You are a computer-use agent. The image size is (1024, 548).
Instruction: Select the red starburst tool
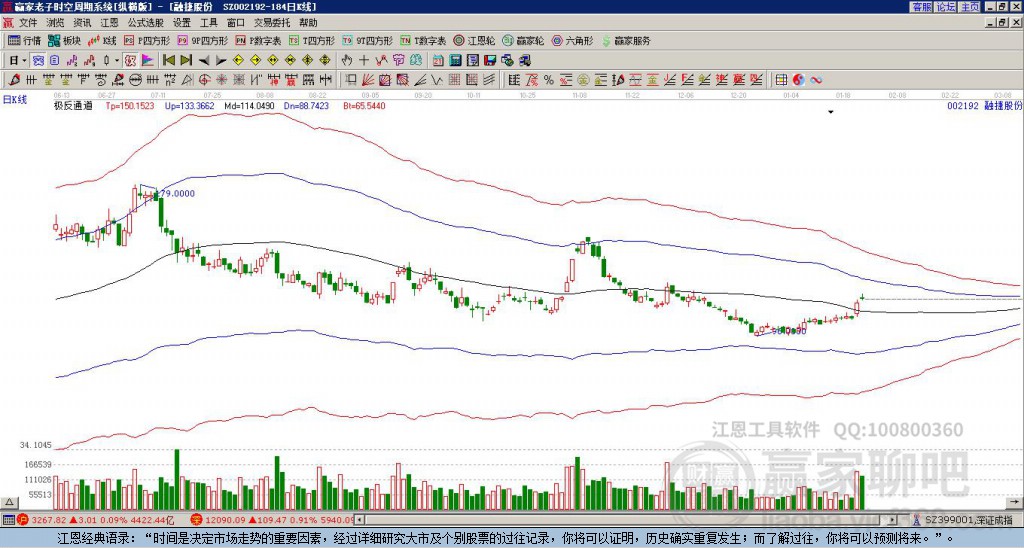(221, 80)
